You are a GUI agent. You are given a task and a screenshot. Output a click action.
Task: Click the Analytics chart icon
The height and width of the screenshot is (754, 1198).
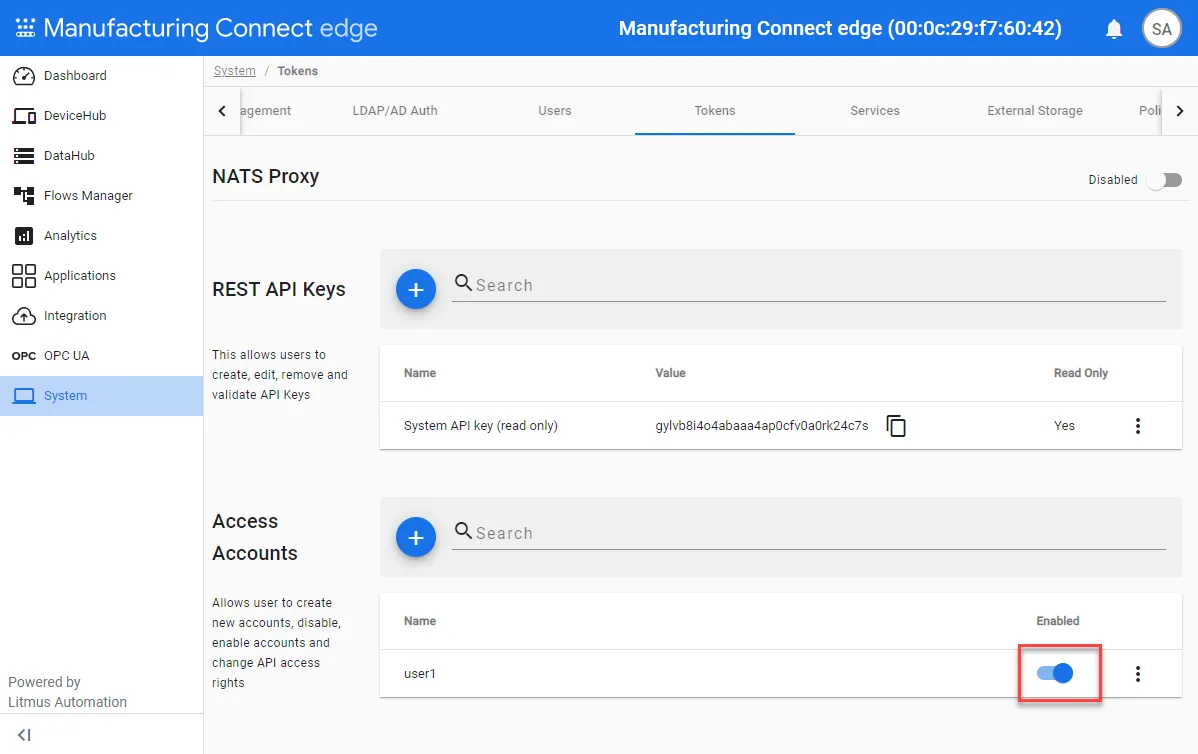[24, 235]
